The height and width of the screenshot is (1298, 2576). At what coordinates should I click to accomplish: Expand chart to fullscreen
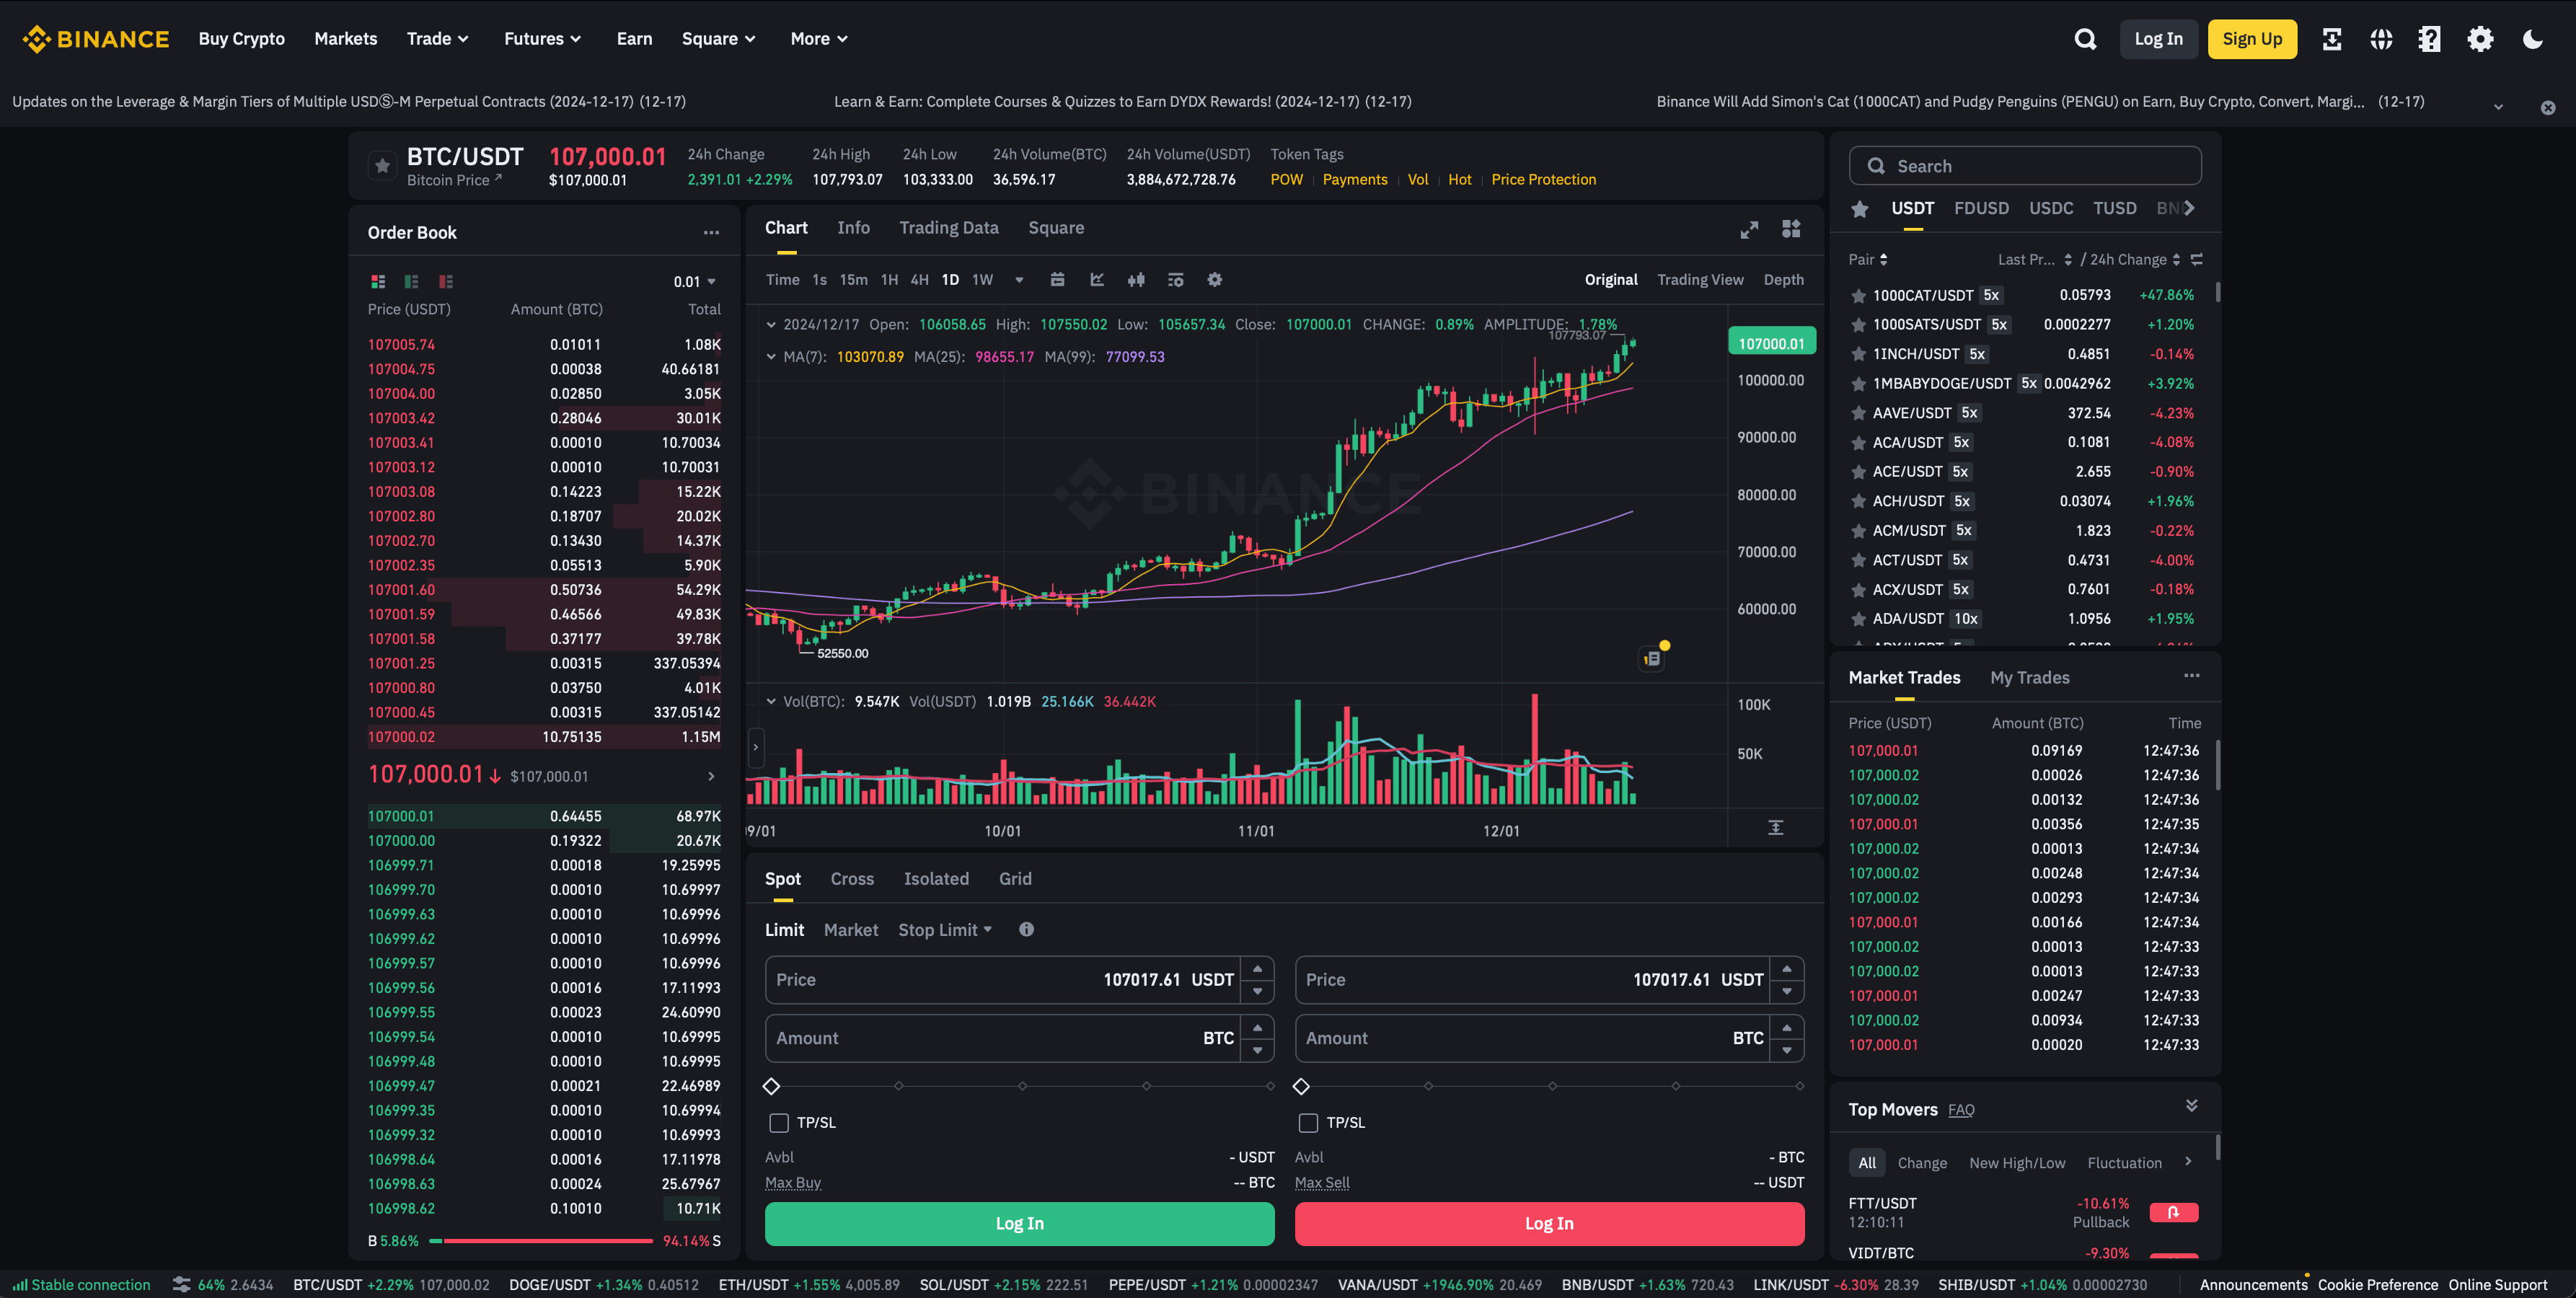point(1748,230)
